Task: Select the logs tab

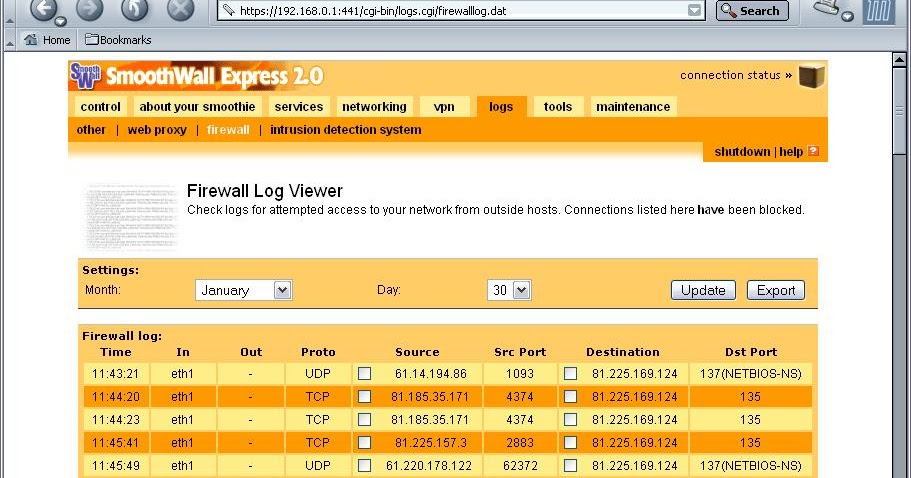Action: coord(501,106)
